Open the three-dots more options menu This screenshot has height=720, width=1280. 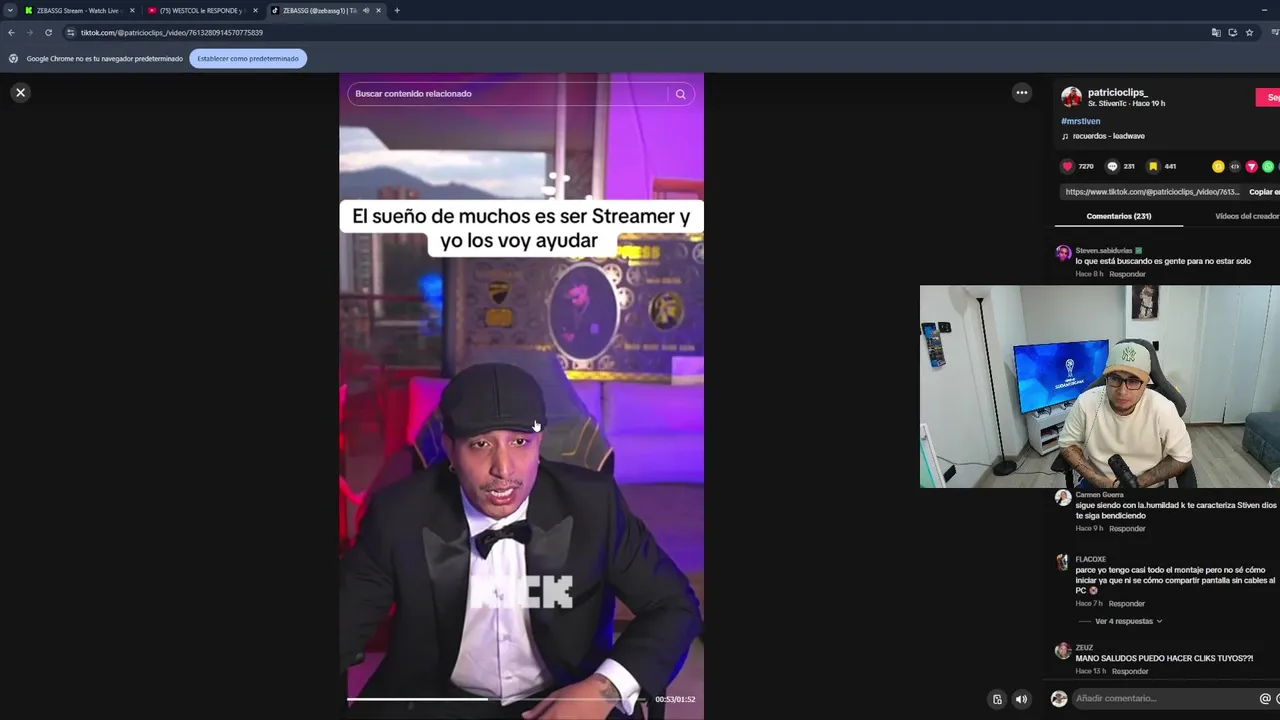pos(1021,93)
